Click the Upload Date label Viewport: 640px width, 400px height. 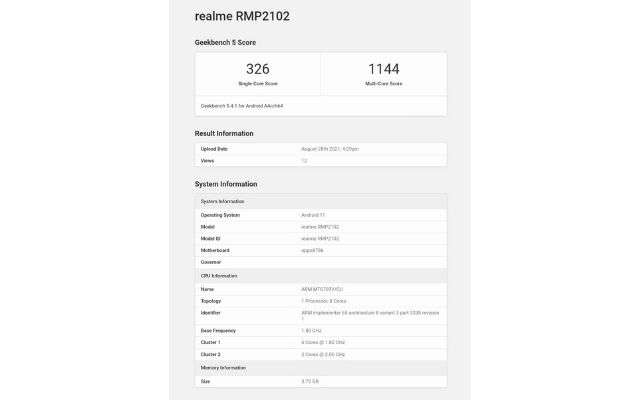coord(214,149)
